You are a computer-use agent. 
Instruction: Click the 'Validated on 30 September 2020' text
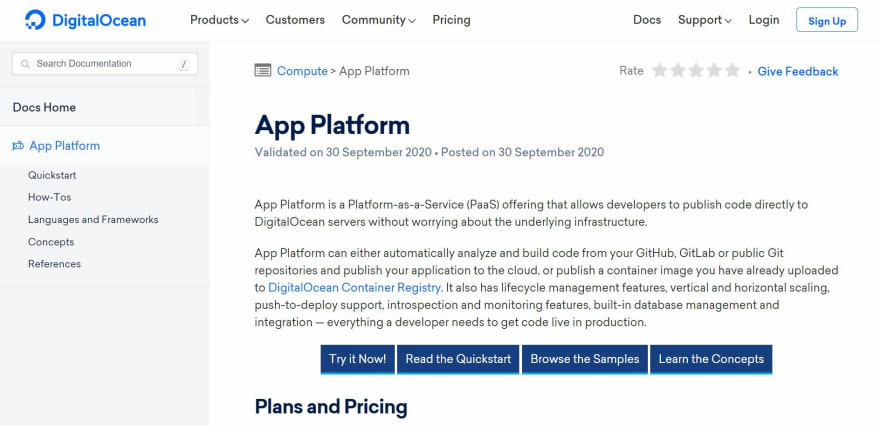pyautogui.click(x=343, y=152)
